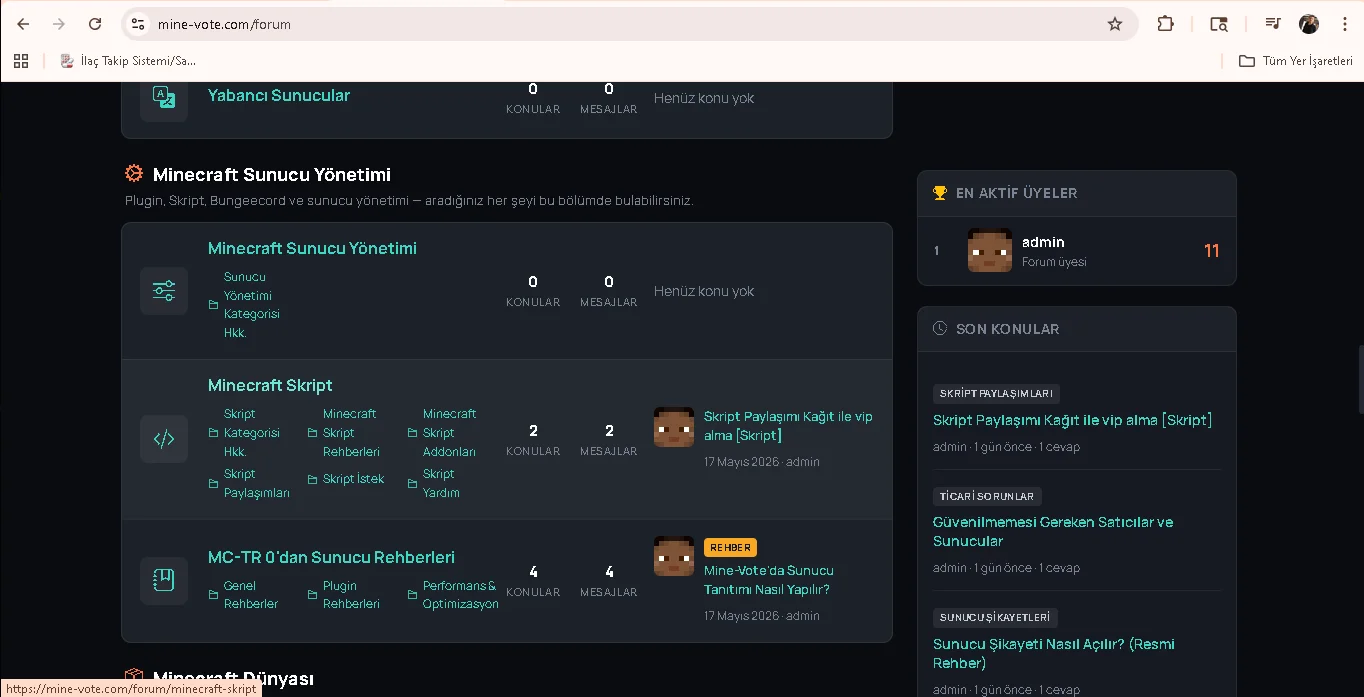The height and width of the screenshot is (697, 1364).
Task: Open the Minecraft Sunucu Yönetimi forum title link
Action: click(x=312, y=248)
